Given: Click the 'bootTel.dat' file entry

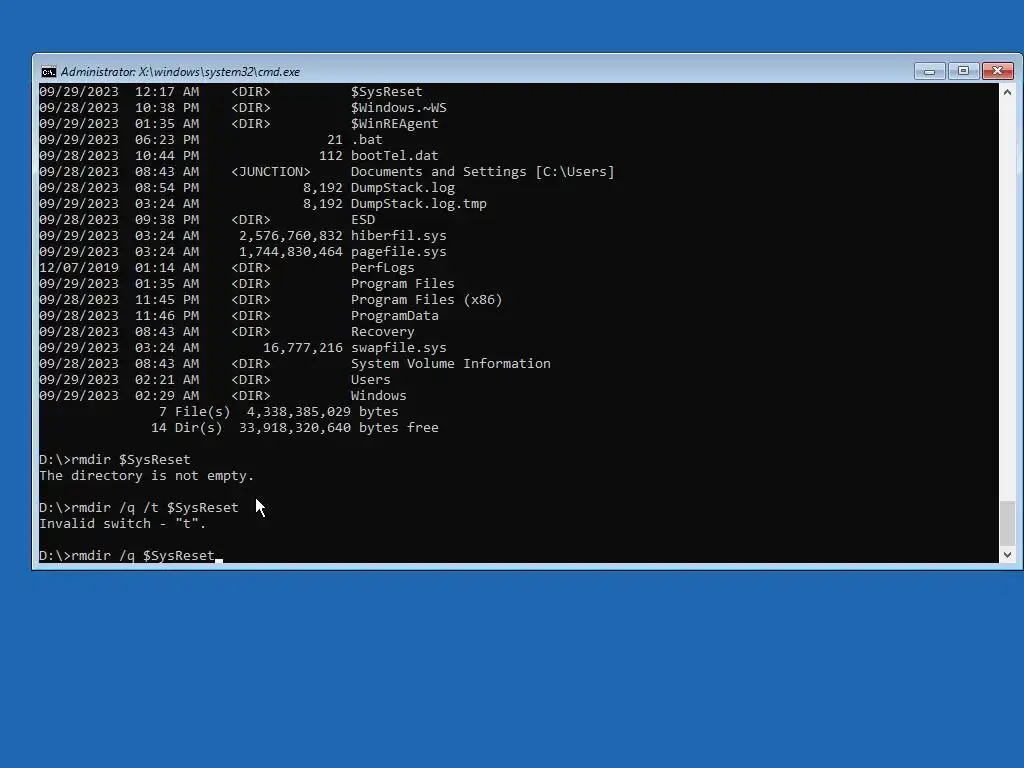Looking at the screenshot, I should click(x=394, y=156).
